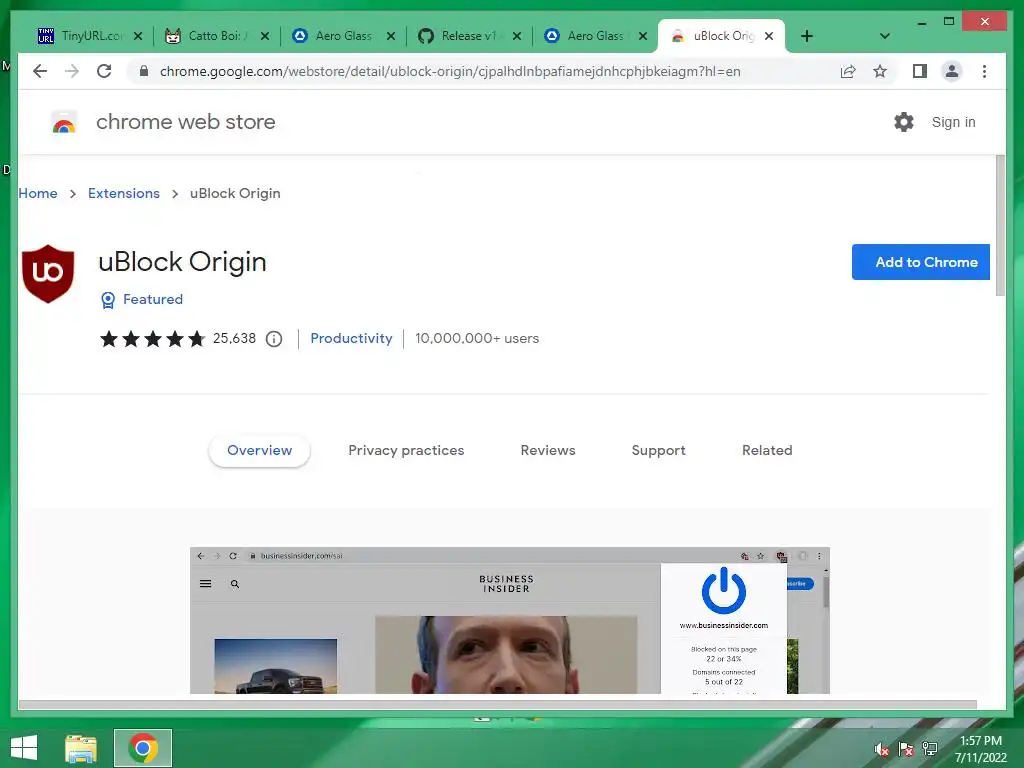Viewport: 1024px width, 768px height.
Task: Click the horizontal scrollbar at page bottom
Action: click(x=498, y=705)
